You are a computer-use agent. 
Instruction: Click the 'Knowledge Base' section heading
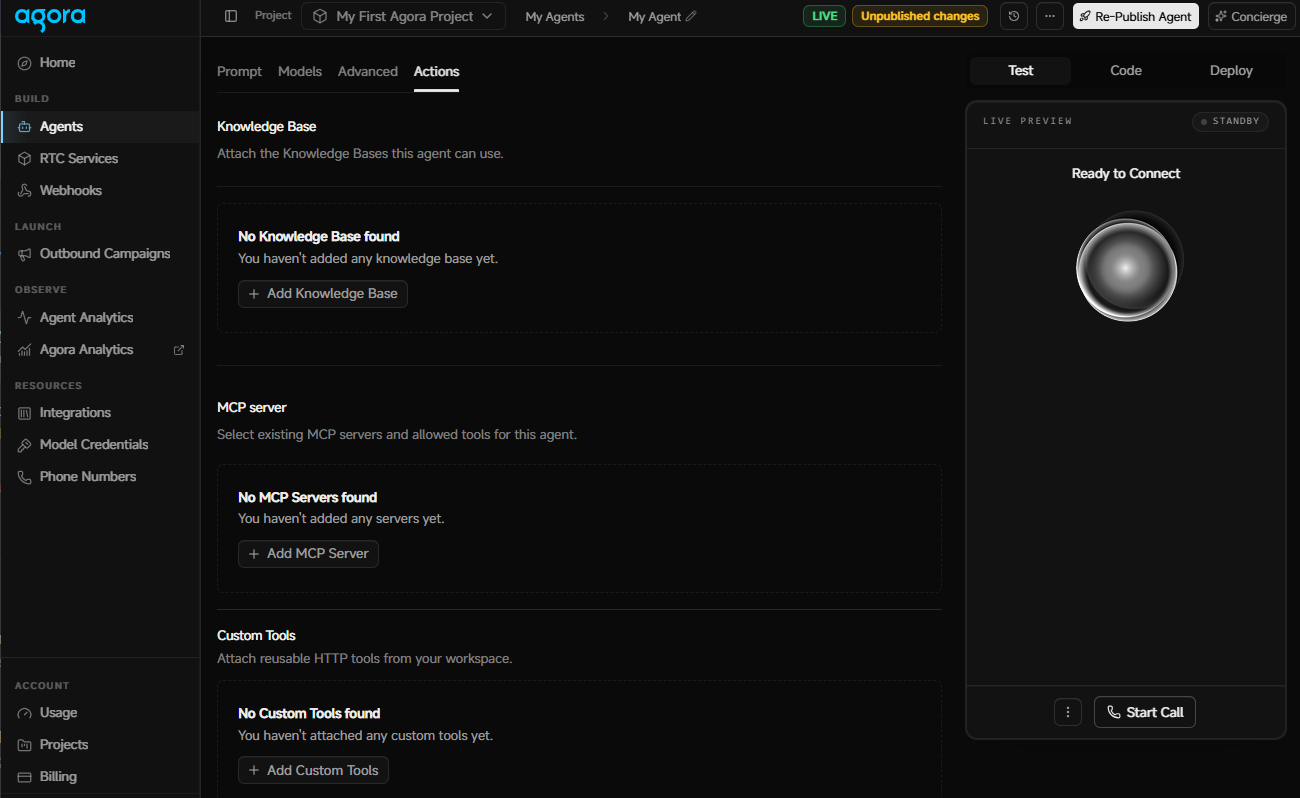pyautogui.click(x=267, y=127)
